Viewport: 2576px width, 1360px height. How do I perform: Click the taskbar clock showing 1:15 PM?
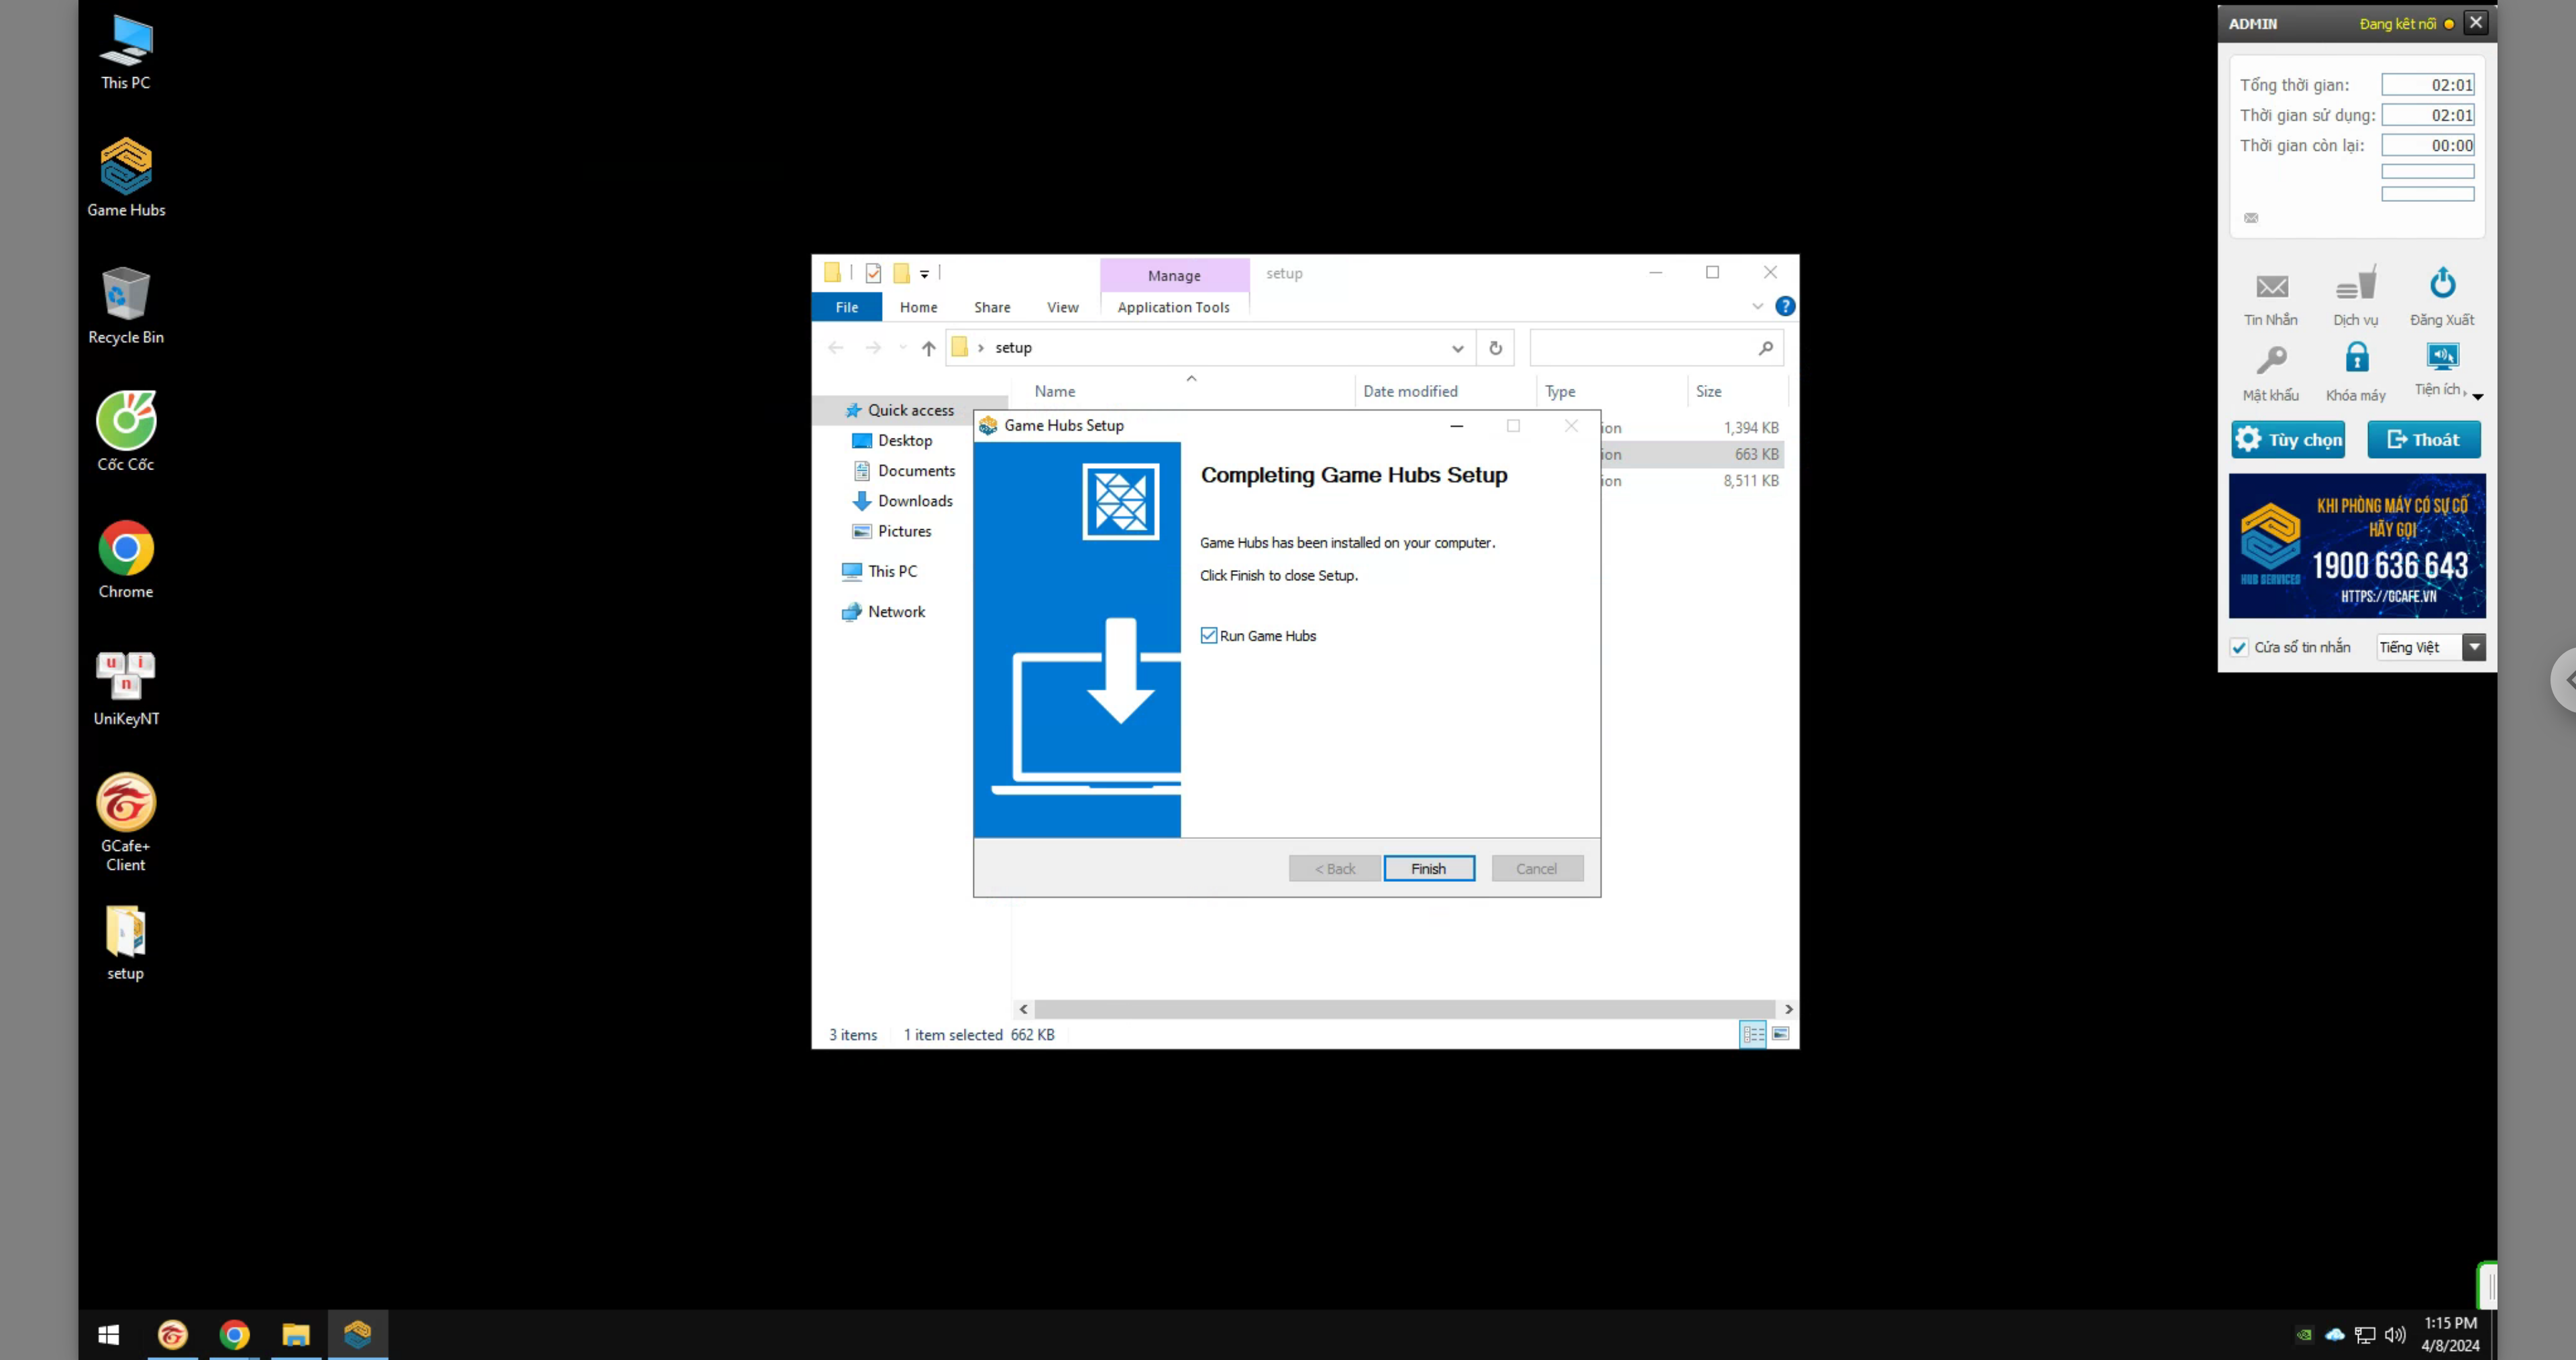click(2450, 1334)
